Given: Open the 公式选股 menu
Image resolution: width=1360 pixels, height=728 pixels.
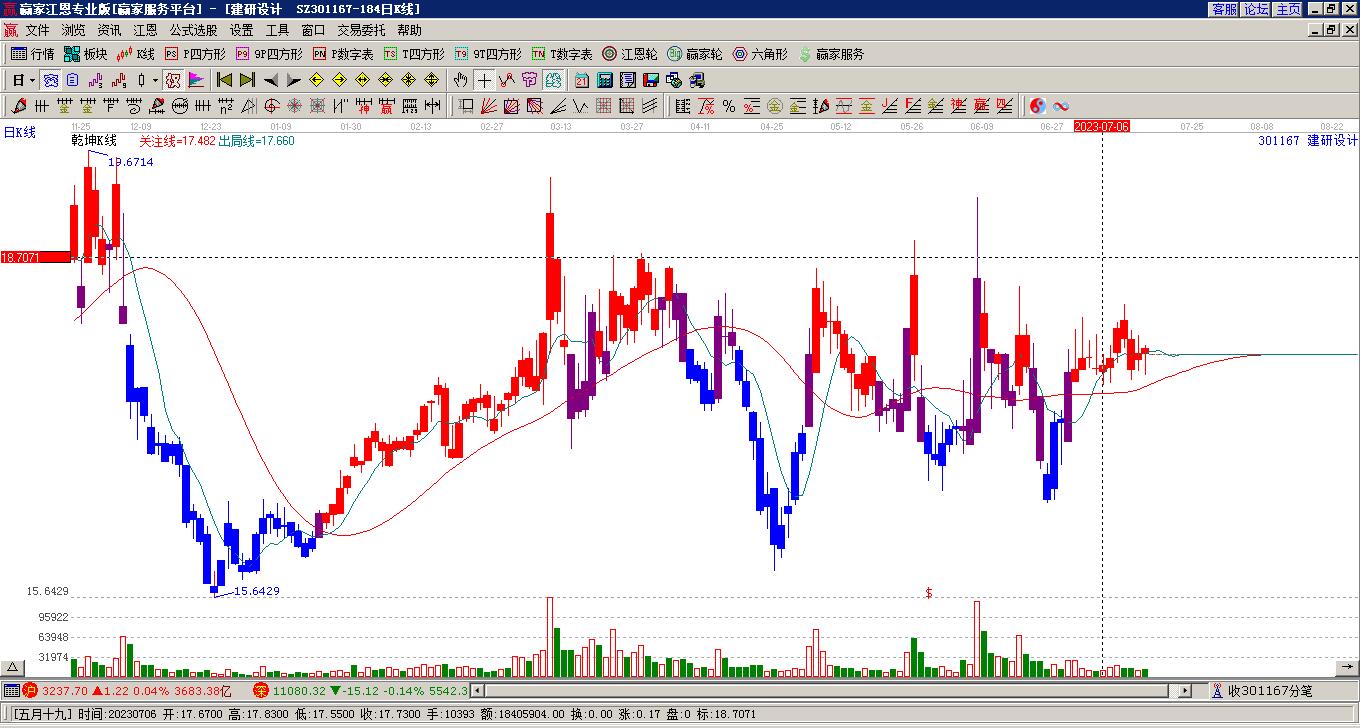Looking at the screenshot, I should (x=193, y=30).
